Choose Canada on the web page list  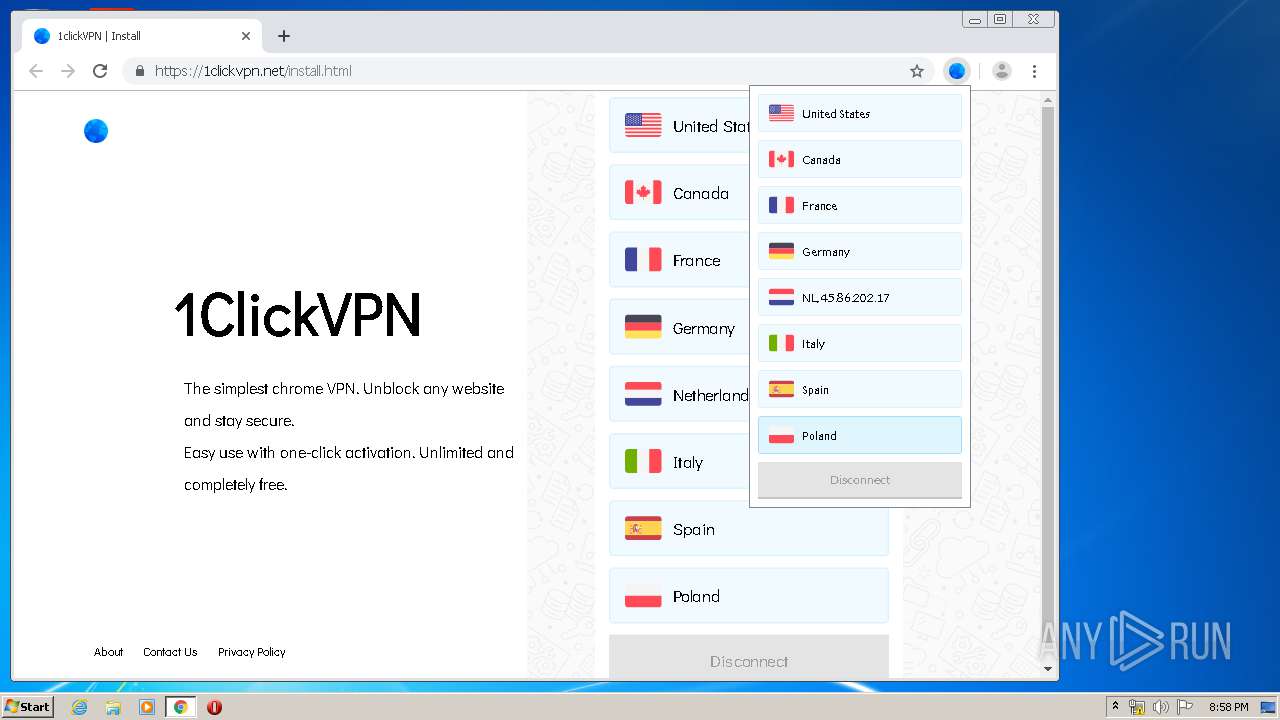tap(679, 193)
